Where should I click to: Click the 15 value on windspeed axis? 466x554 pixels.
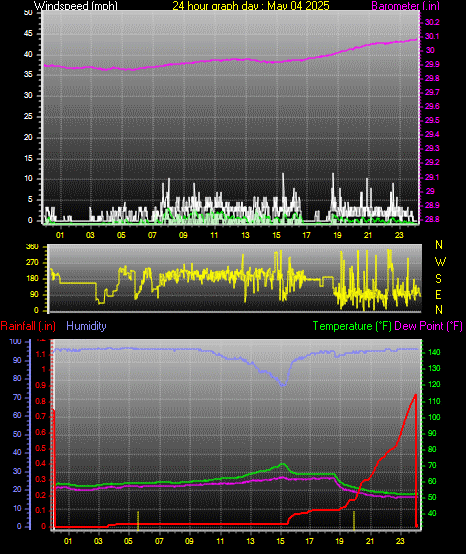28,158
